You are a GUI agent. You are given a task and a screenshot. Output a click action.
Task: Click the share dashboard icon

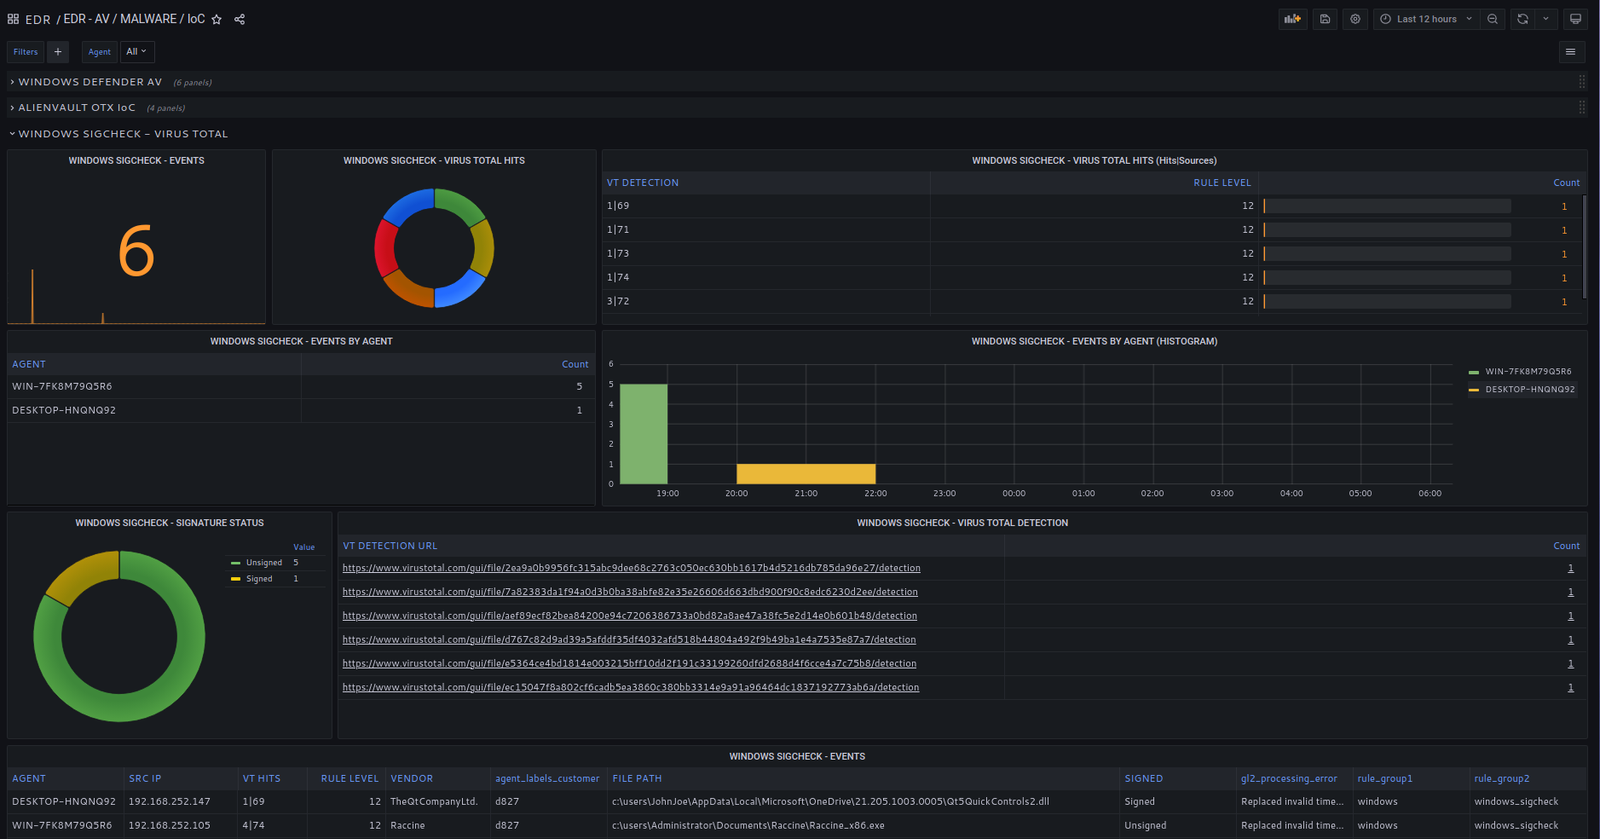pos(240,19)
